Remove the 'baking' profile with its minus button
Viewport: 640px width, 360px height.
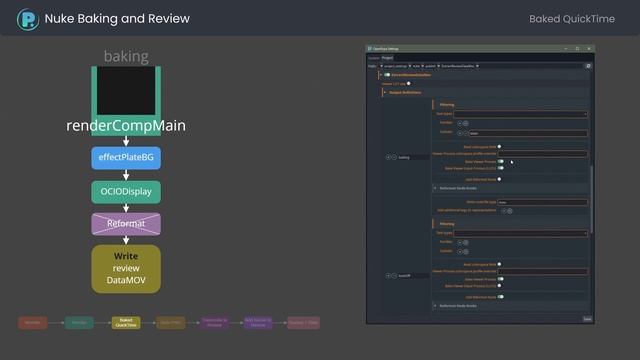(394, 157)
